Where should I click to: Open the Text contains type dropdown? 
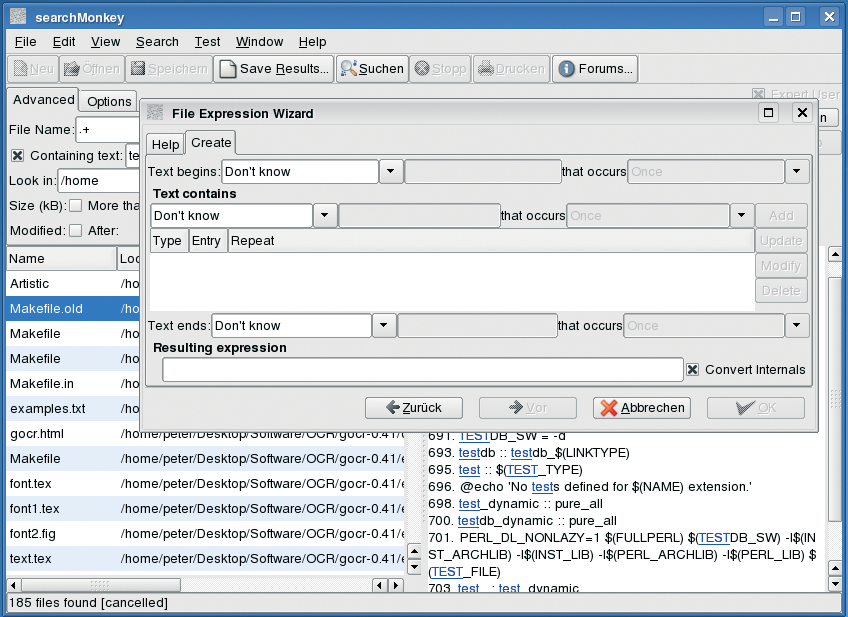click(x=324, y=215)
